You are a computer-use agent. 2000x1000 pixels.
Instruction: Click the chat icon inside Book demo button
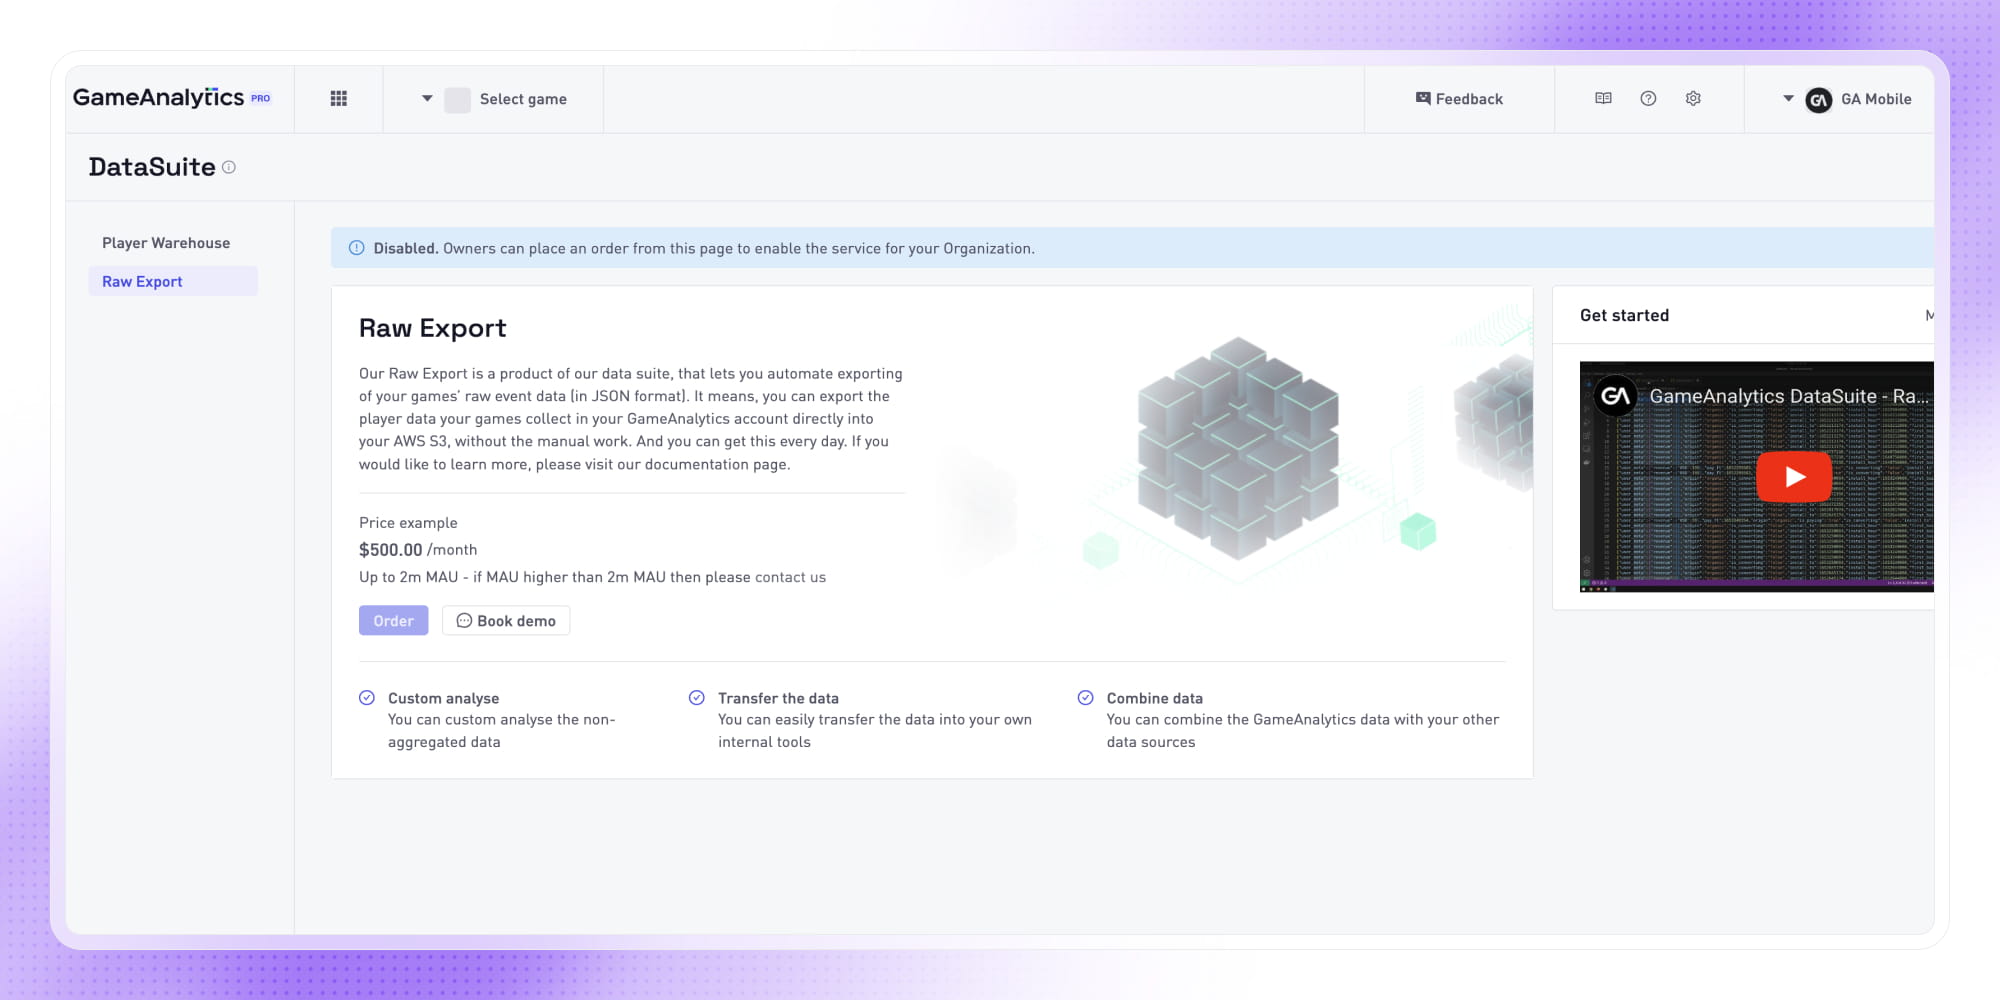464,620
